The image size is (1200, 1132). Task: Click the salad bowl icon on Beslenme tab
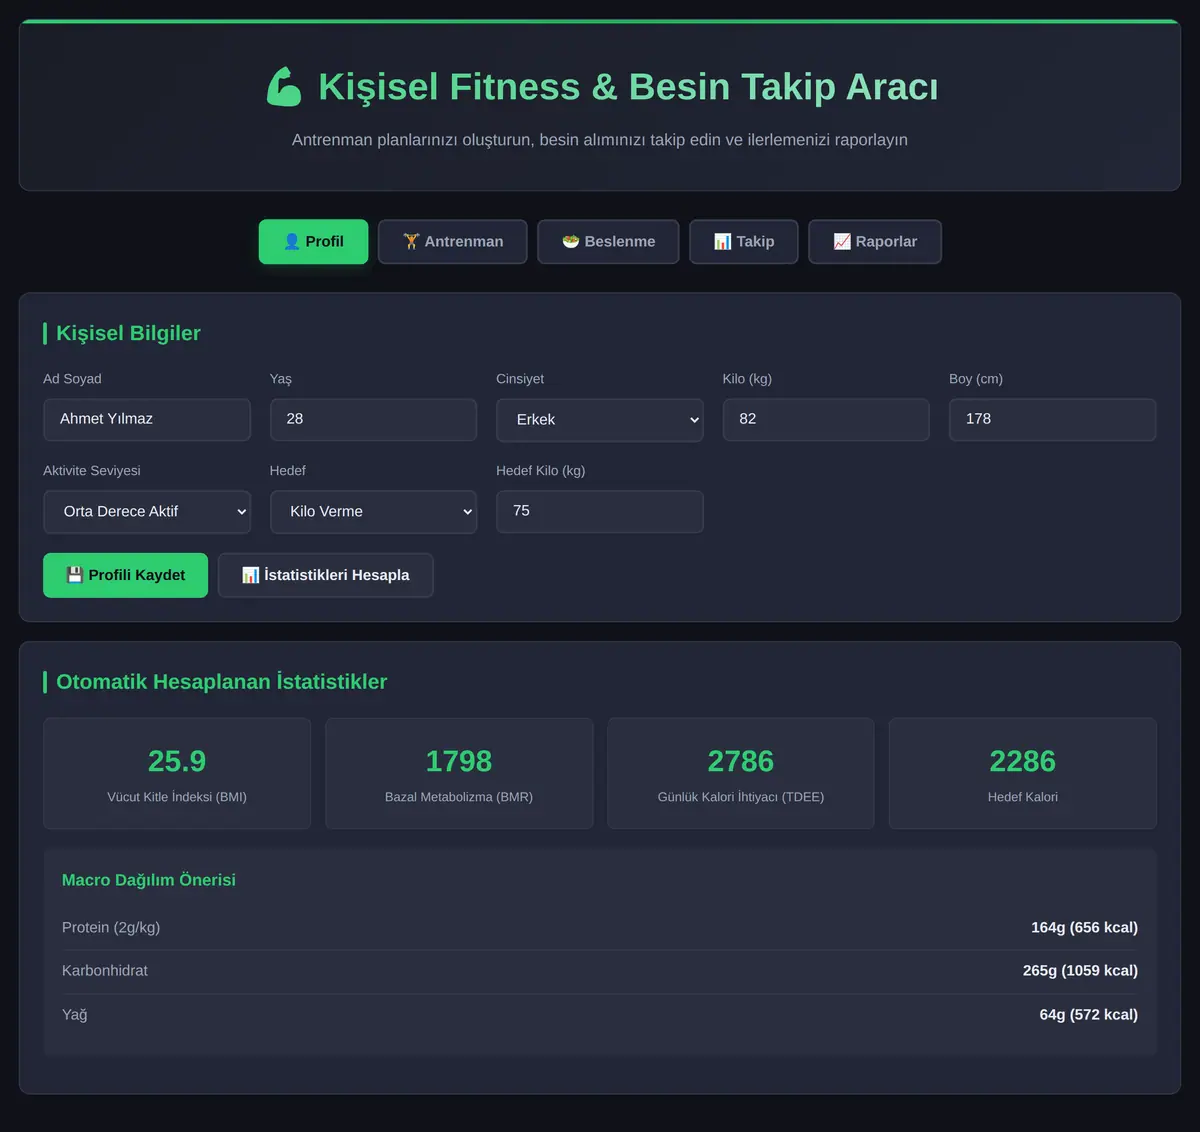(x=571, y=242)
